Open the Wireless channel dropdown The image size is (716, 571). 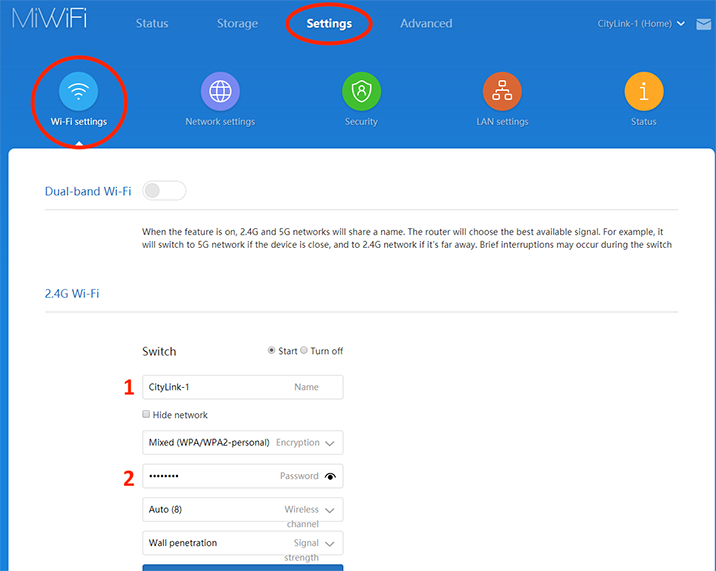click(242, 509)
